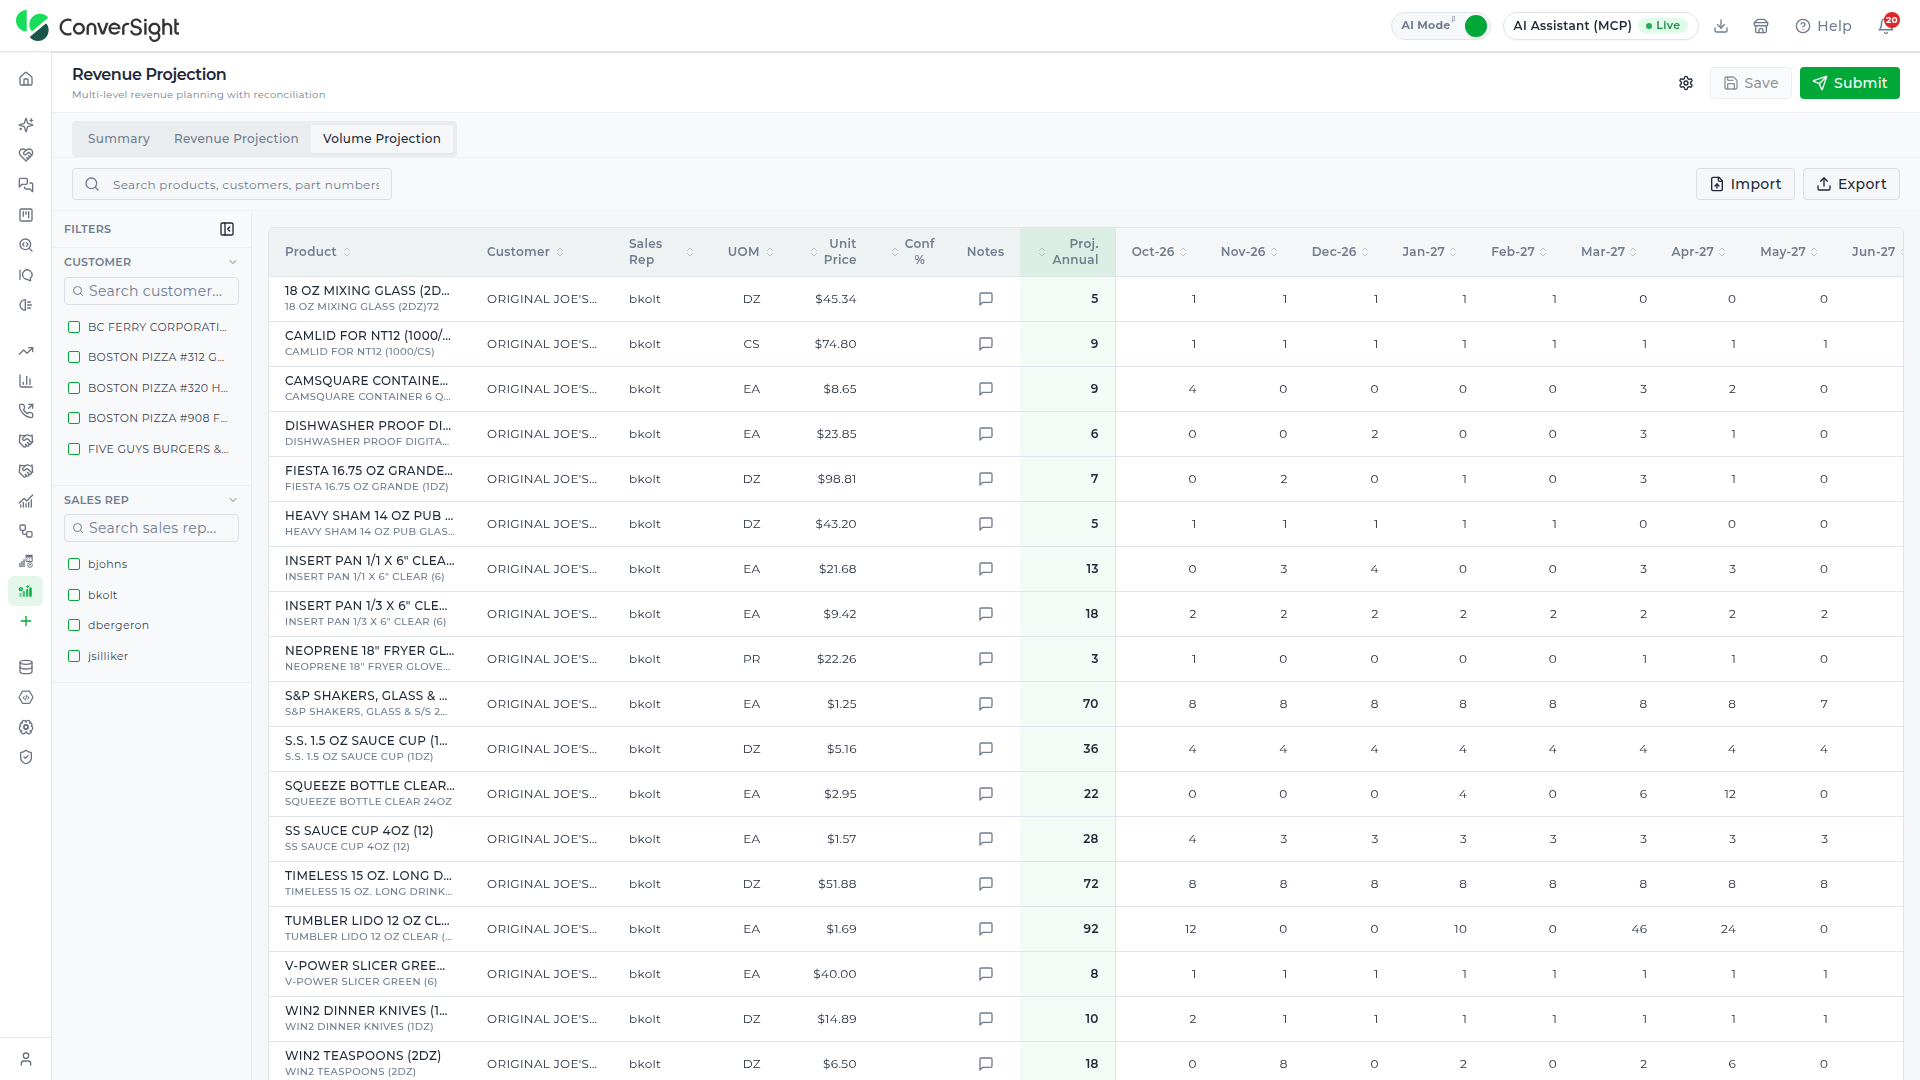Check the BC FERRY CORPORATI... customer filter
The height and width of the screenshot is (1080, 1920).
pyautogui.click(x=74, y=327)
